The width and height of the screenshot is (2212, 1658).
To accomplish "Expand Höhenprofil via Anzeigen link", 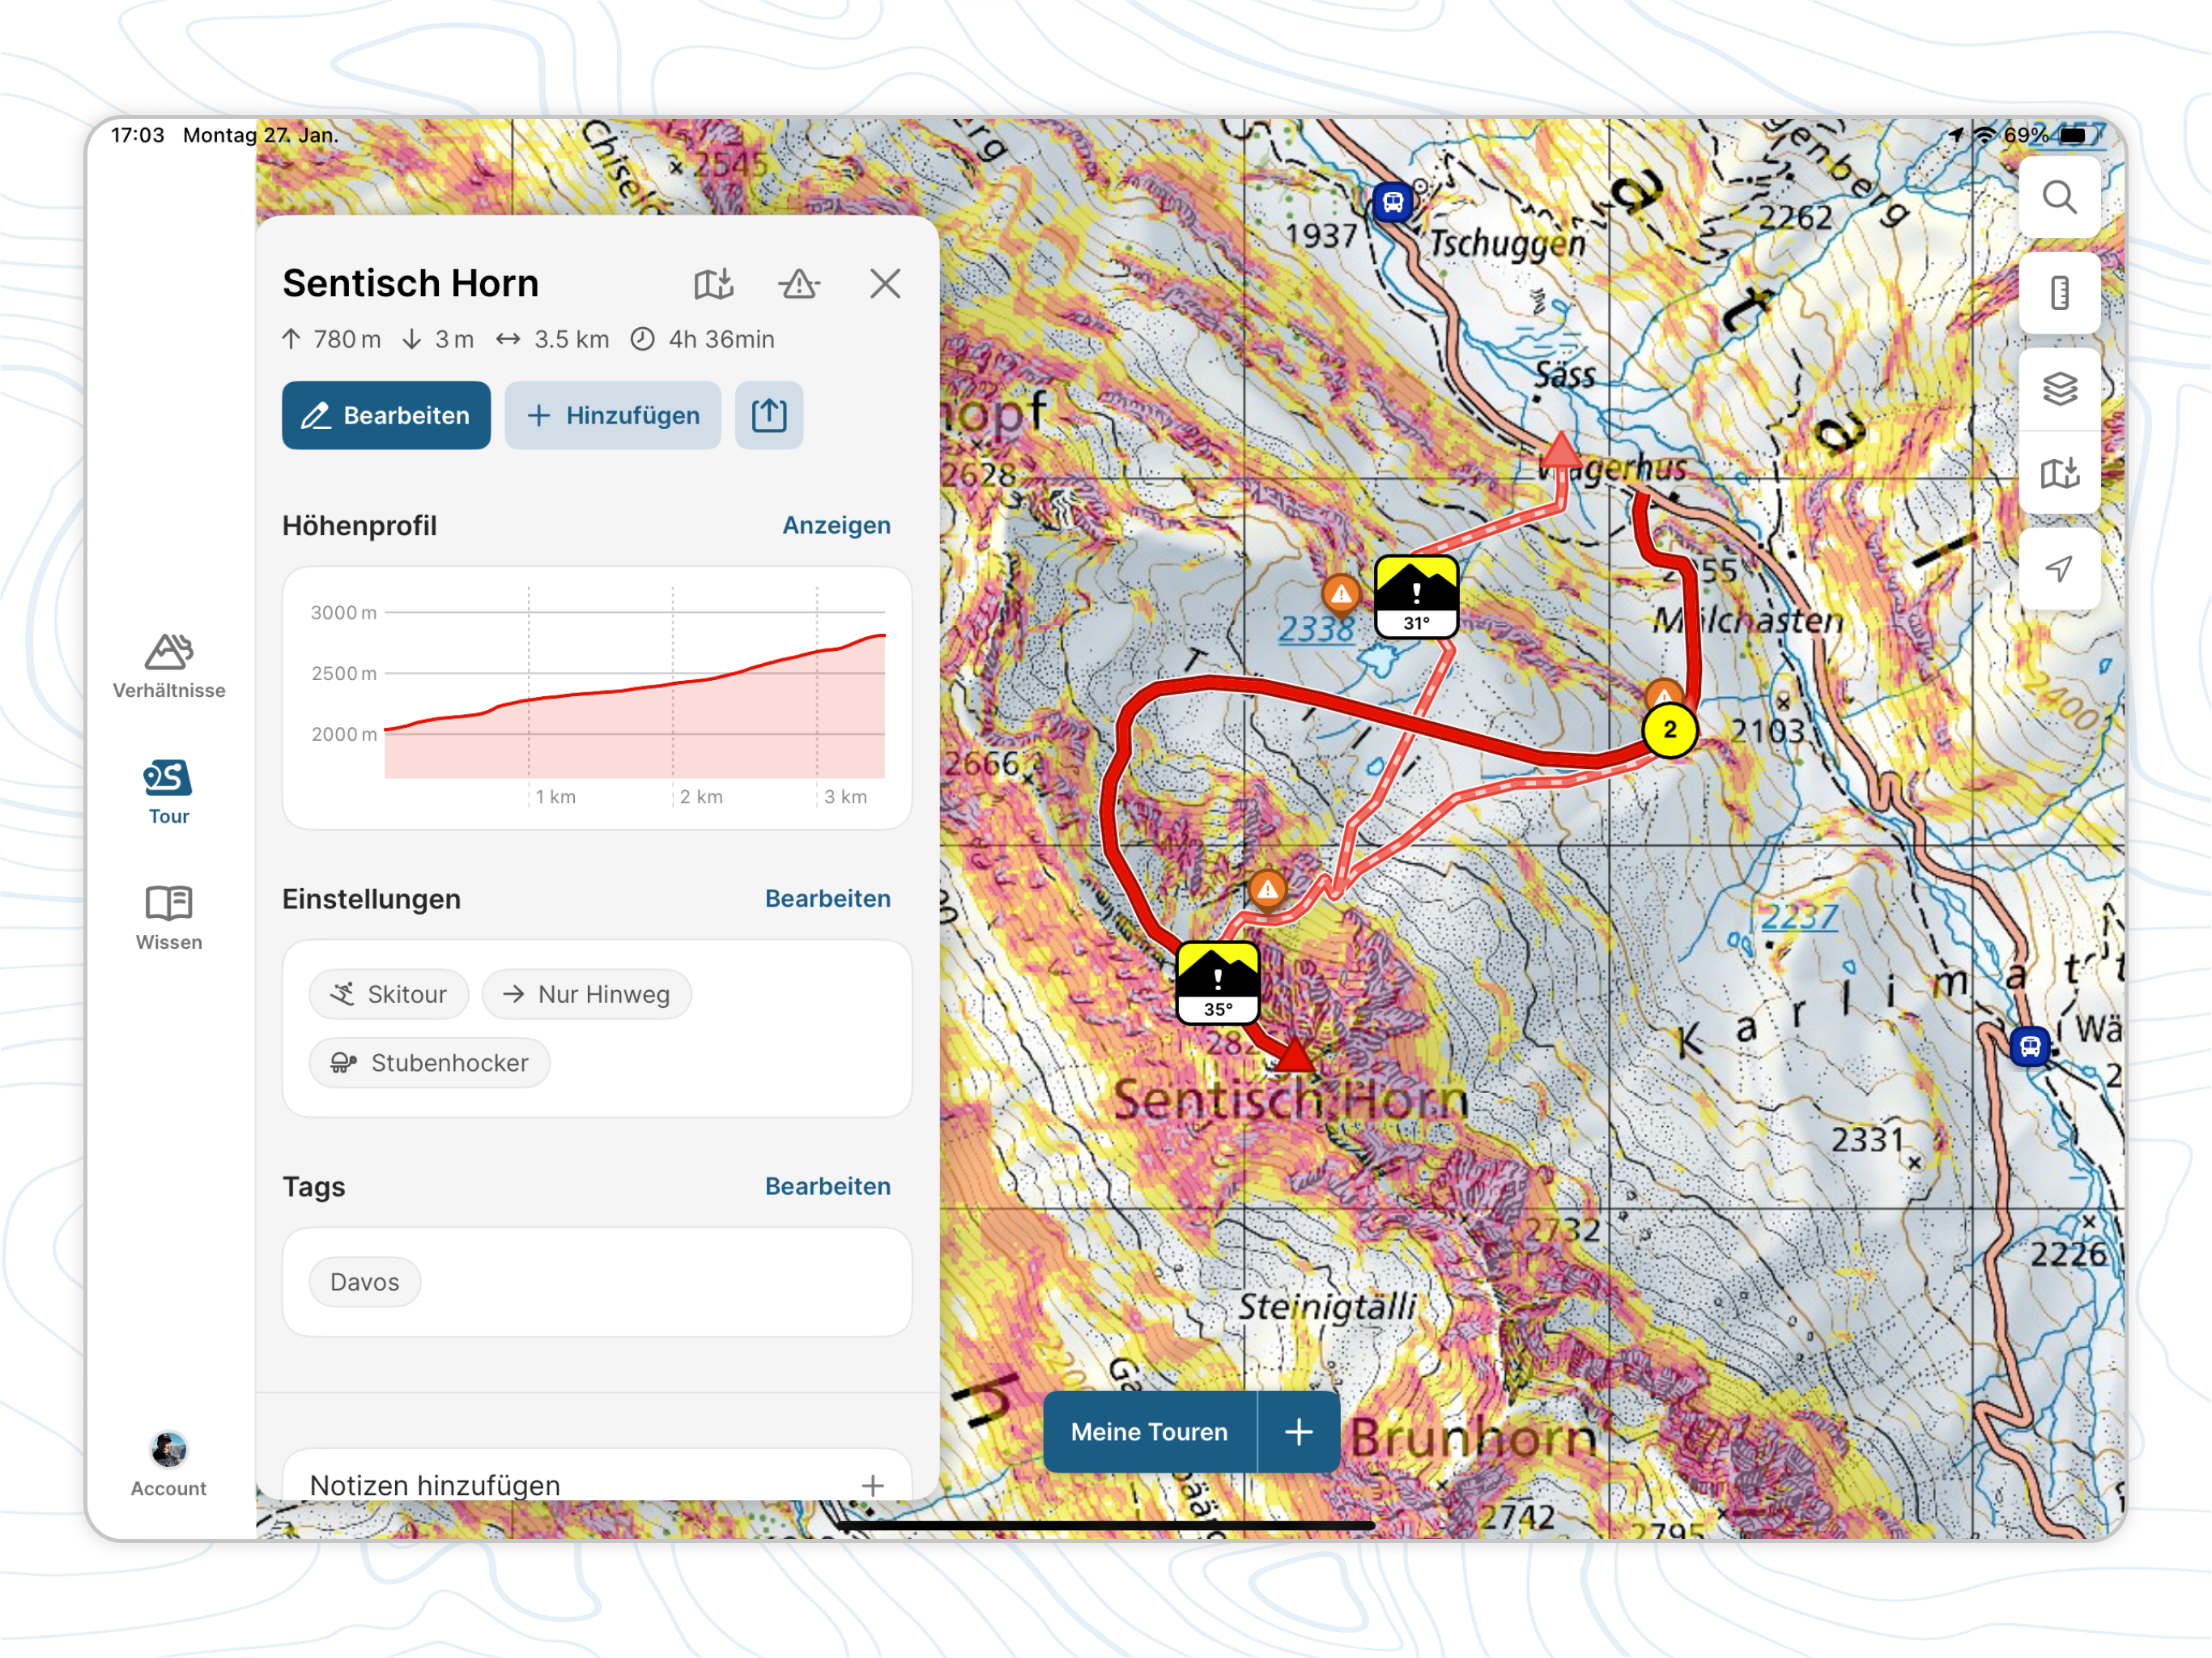I will [x=836, y=525].
